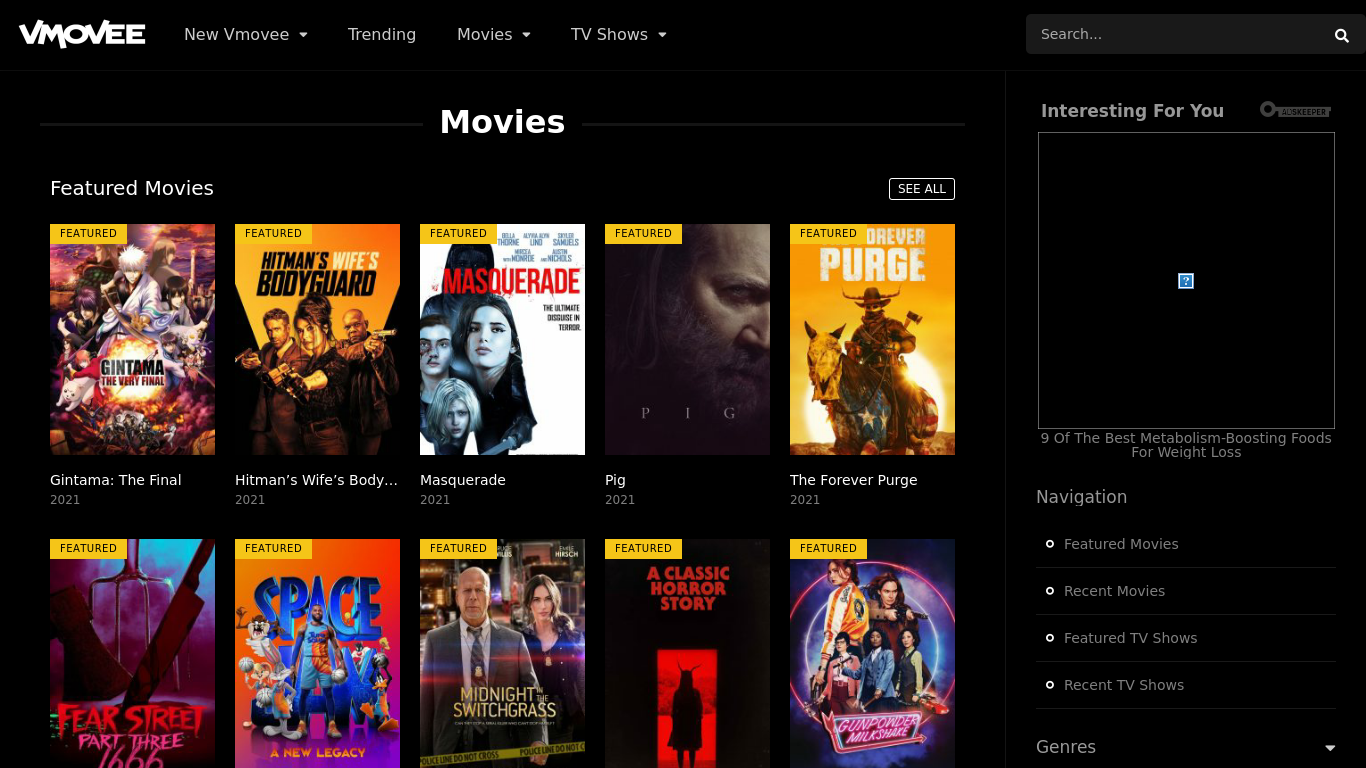Click the Gintama: The Final title link
1366x768 pixels.
[x=116, y=480]
